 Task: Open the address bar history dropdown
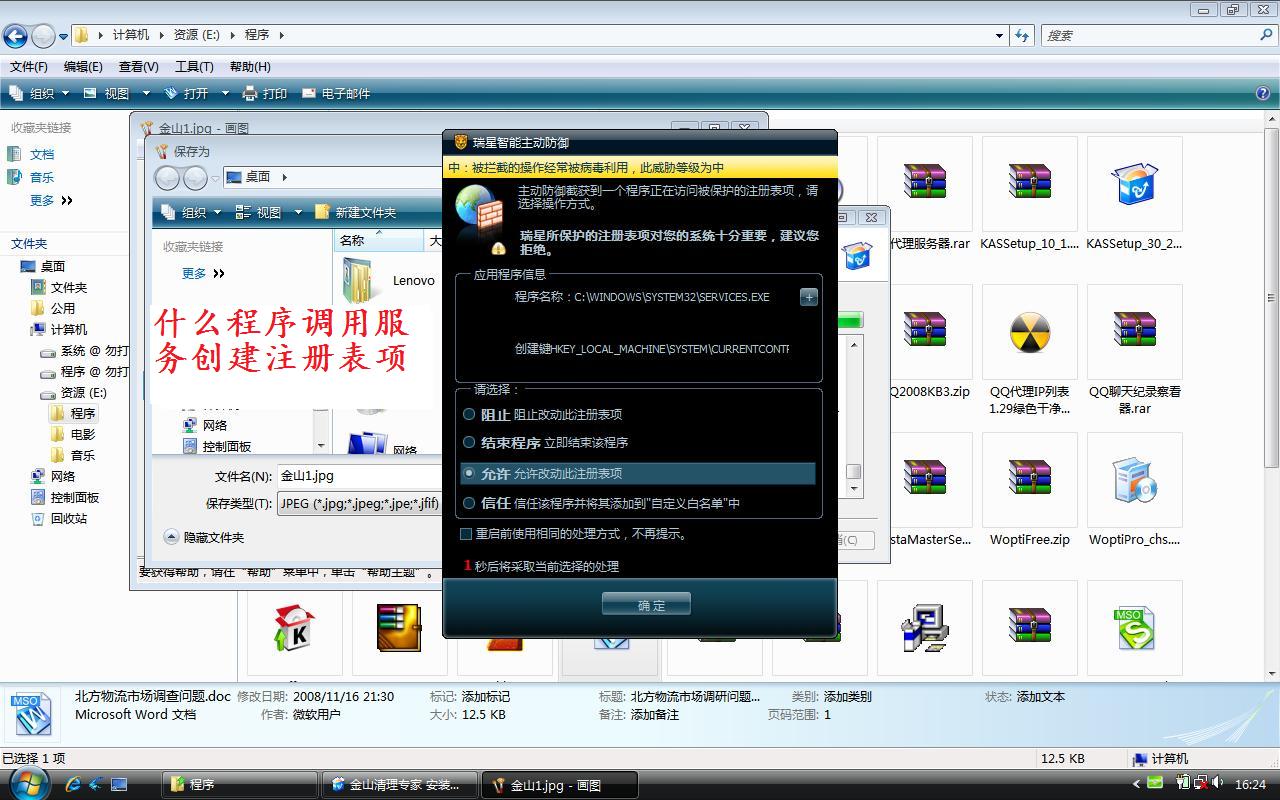(999, 36)
